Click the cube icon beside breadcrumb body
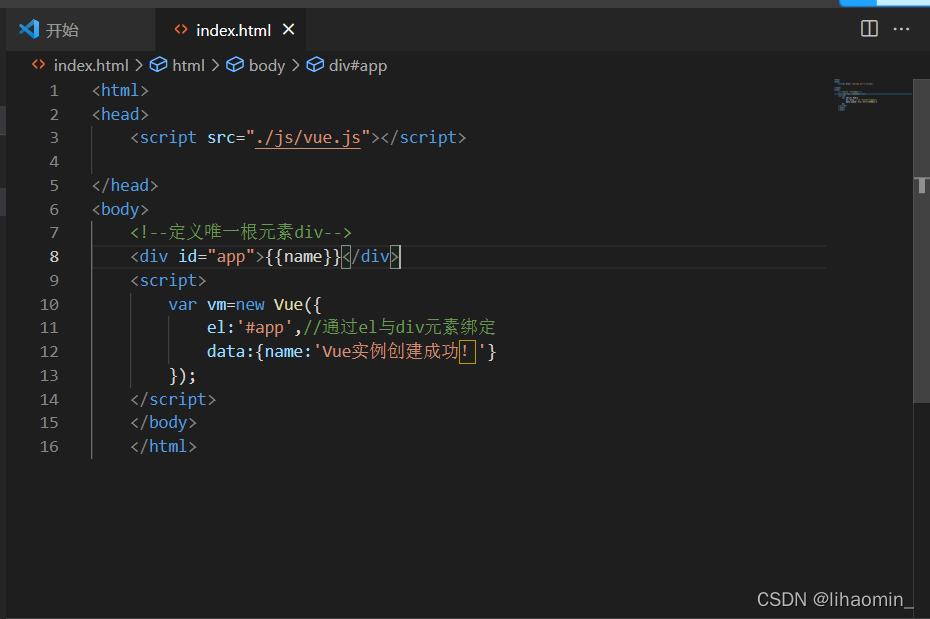 click(x=235, y=64)
